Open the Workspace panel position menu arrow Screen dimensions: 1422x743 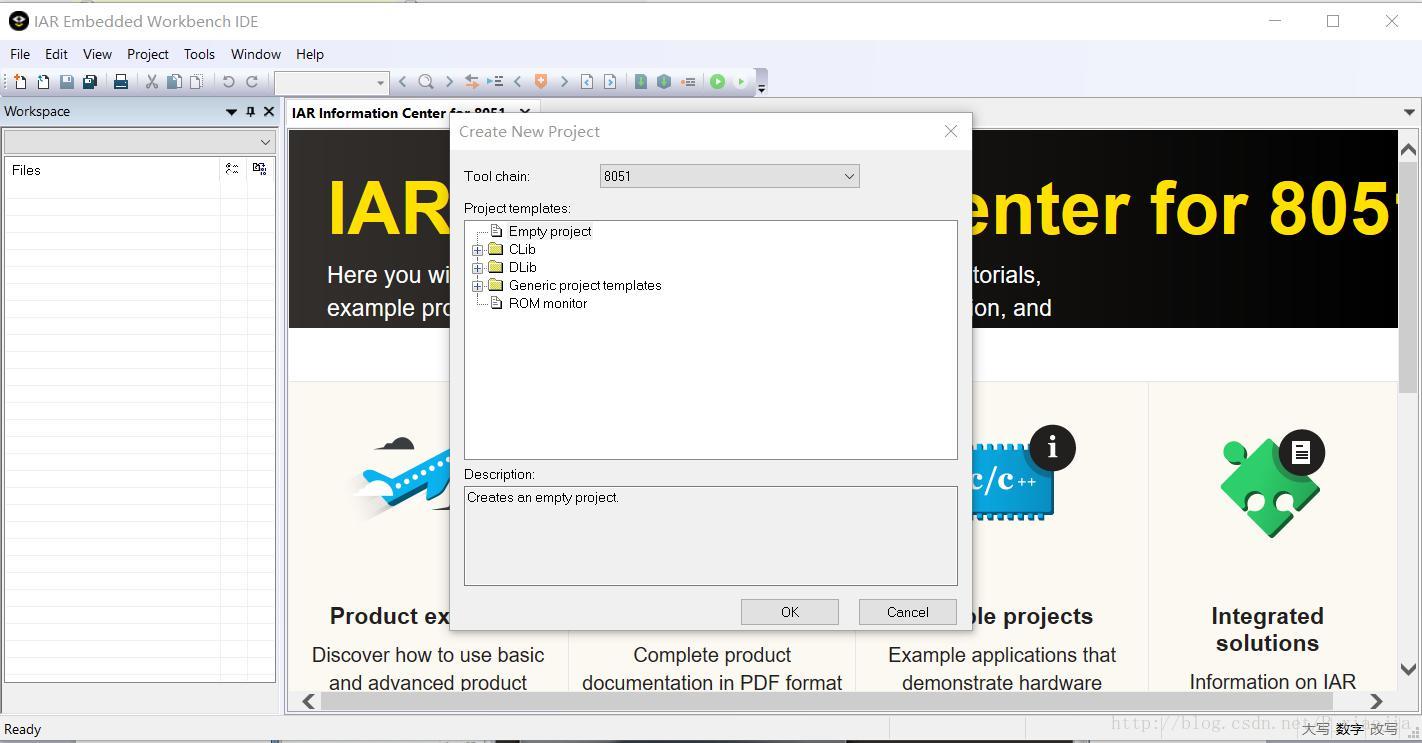coord(231,112)
